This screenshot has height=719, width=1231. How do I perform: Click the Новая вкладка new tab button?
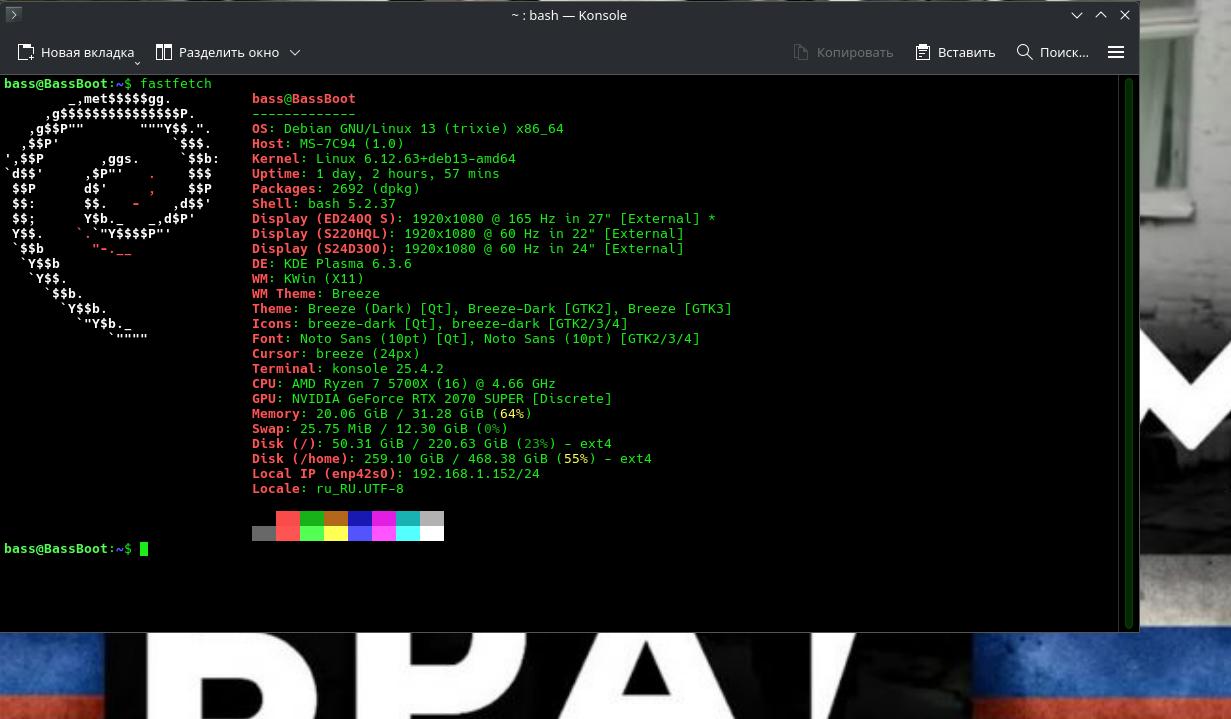coord(76,52)
